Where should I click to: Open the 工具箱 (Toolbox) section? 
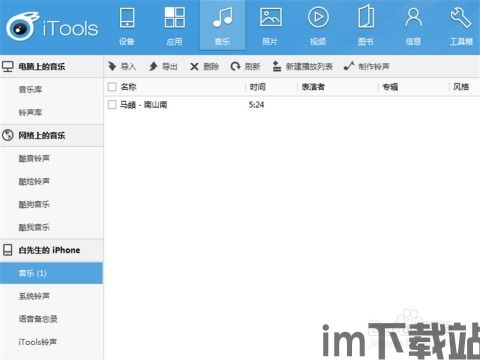[x=461, y=26]
